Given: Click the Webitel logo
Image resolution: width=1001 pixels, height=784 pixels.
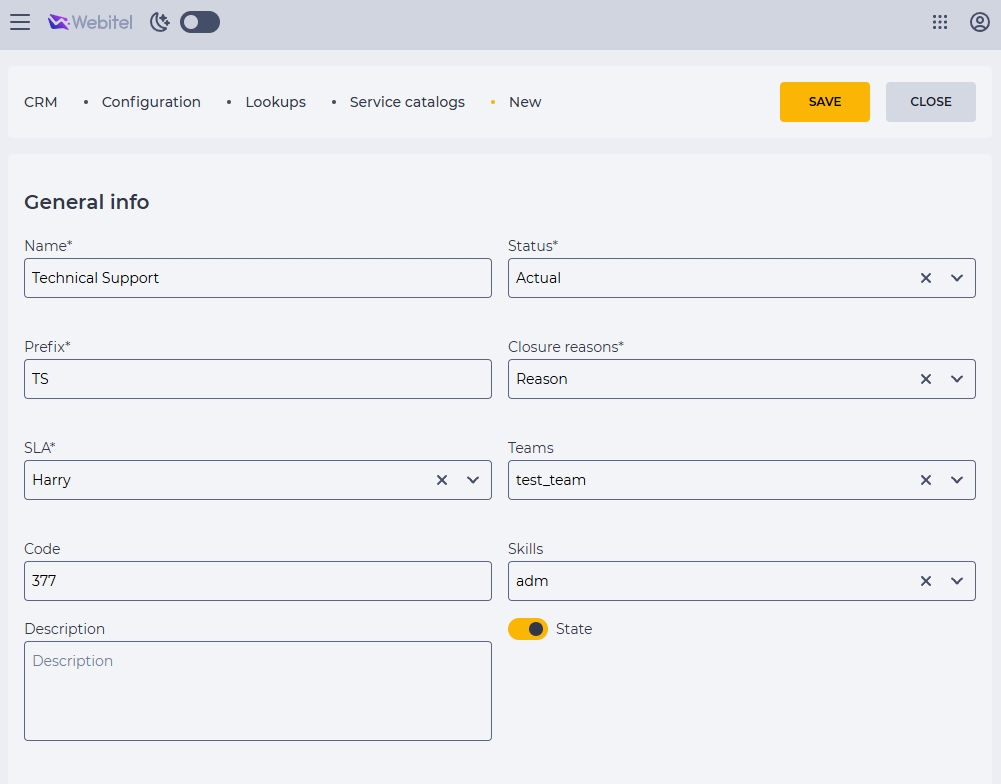Looking at the screenshot, I should pyautogui.click(x=90, y=22).
